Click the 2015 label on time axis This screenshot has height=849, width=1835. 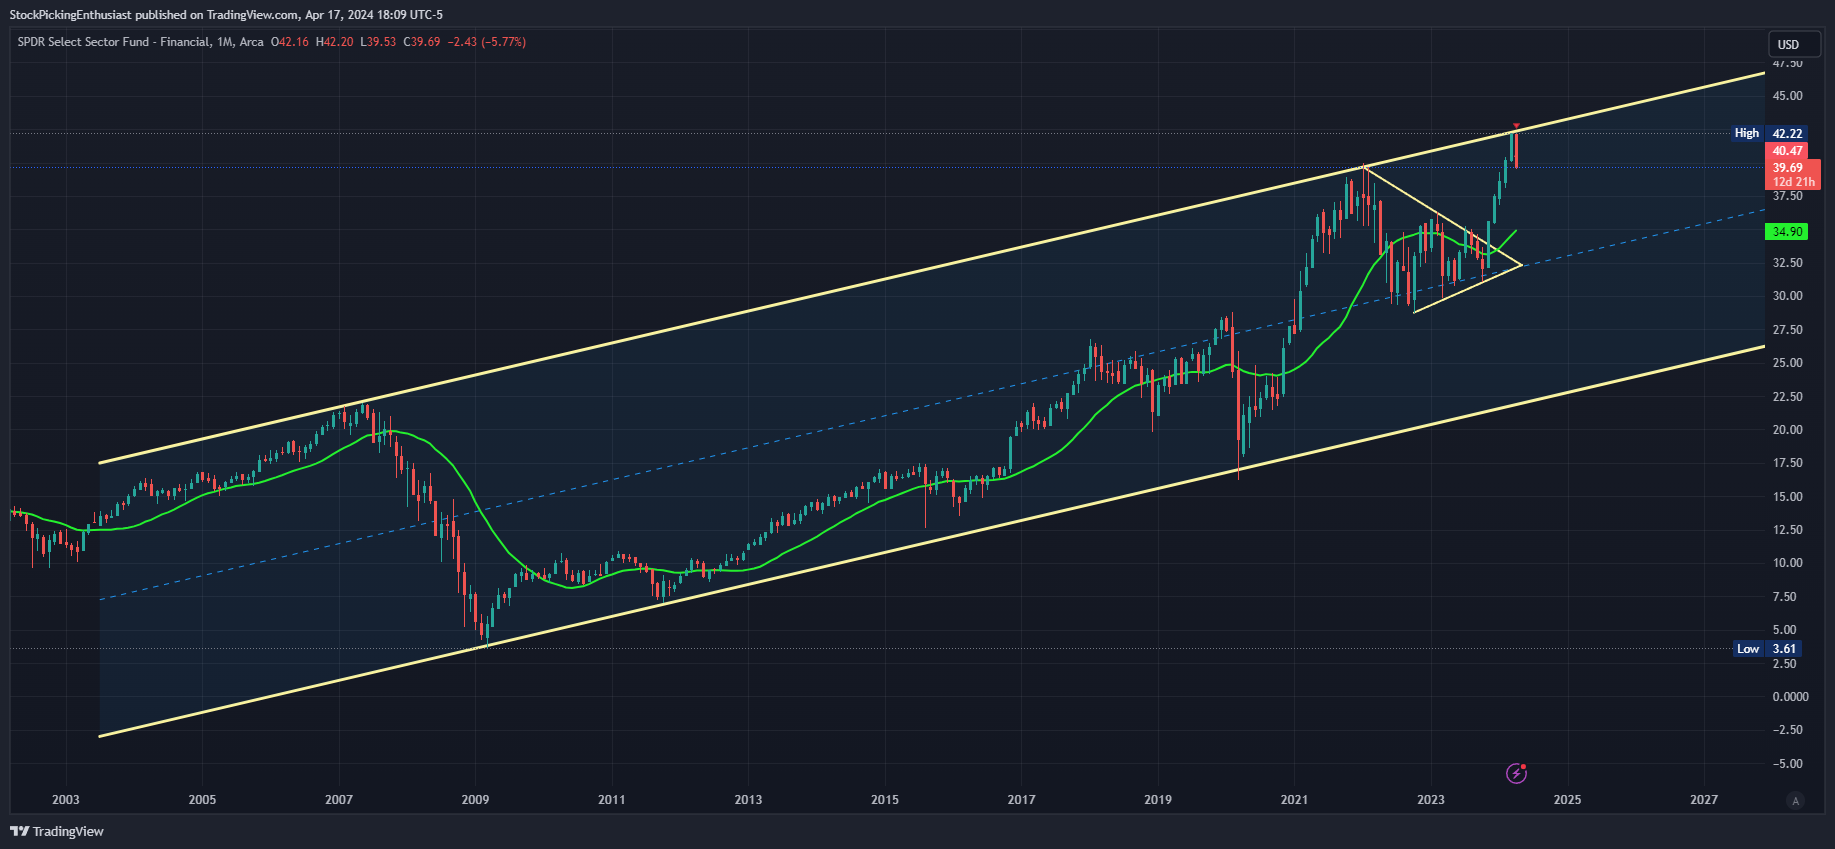point(884,799)
